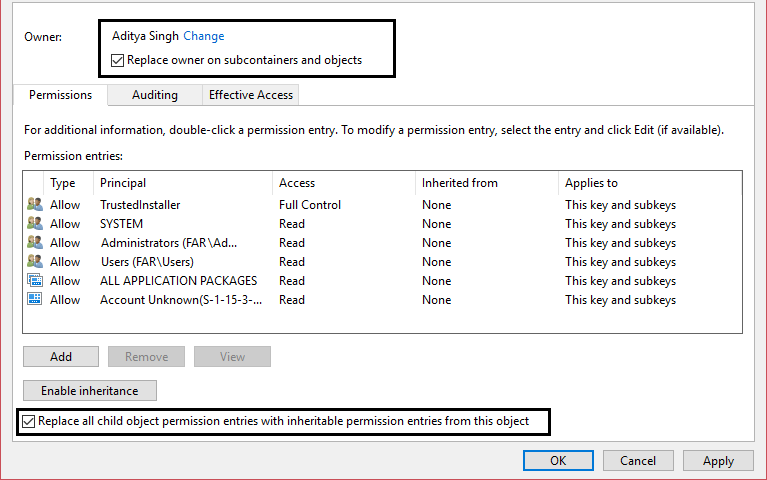This screenshot has width=767, height=480.
Task: Click the Administrators entry group icon
Action: pyautogui.click(x=35, y=243)
